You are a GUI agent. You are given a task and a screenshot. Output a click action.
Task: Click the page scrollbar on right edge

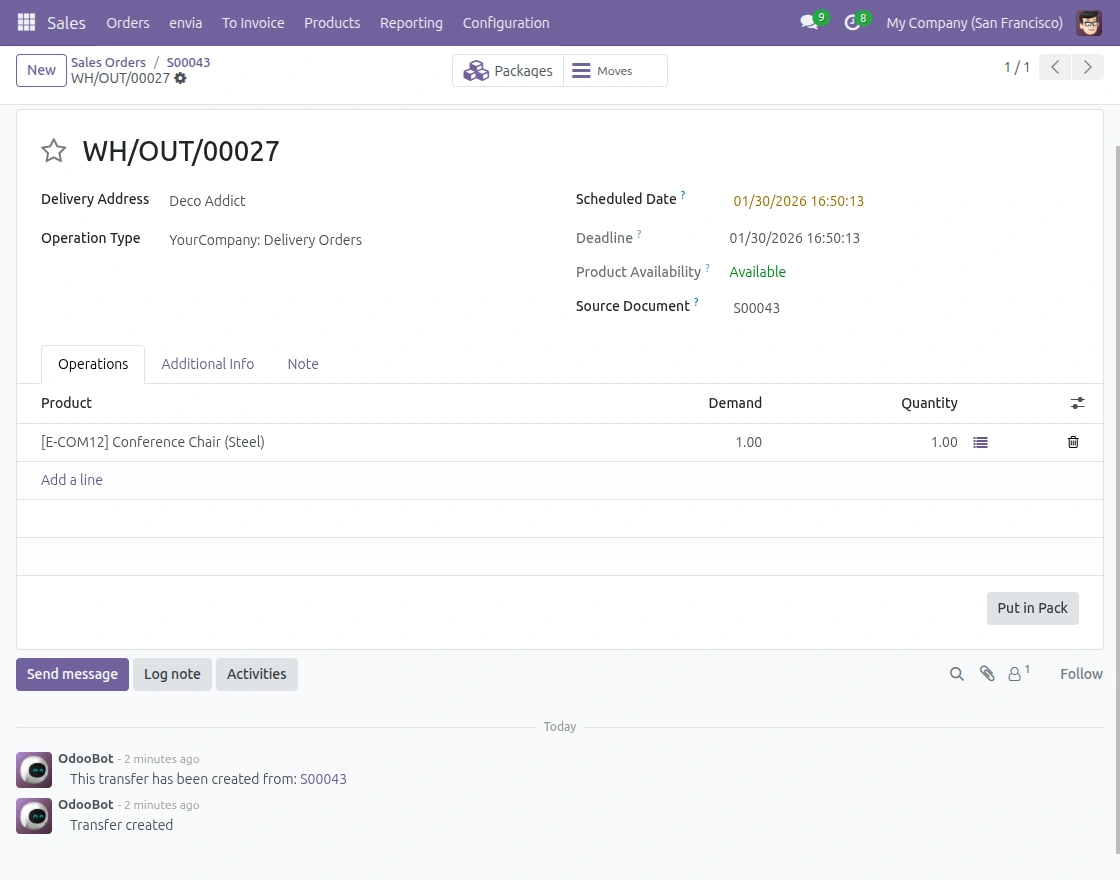(x=1116, y=500)
